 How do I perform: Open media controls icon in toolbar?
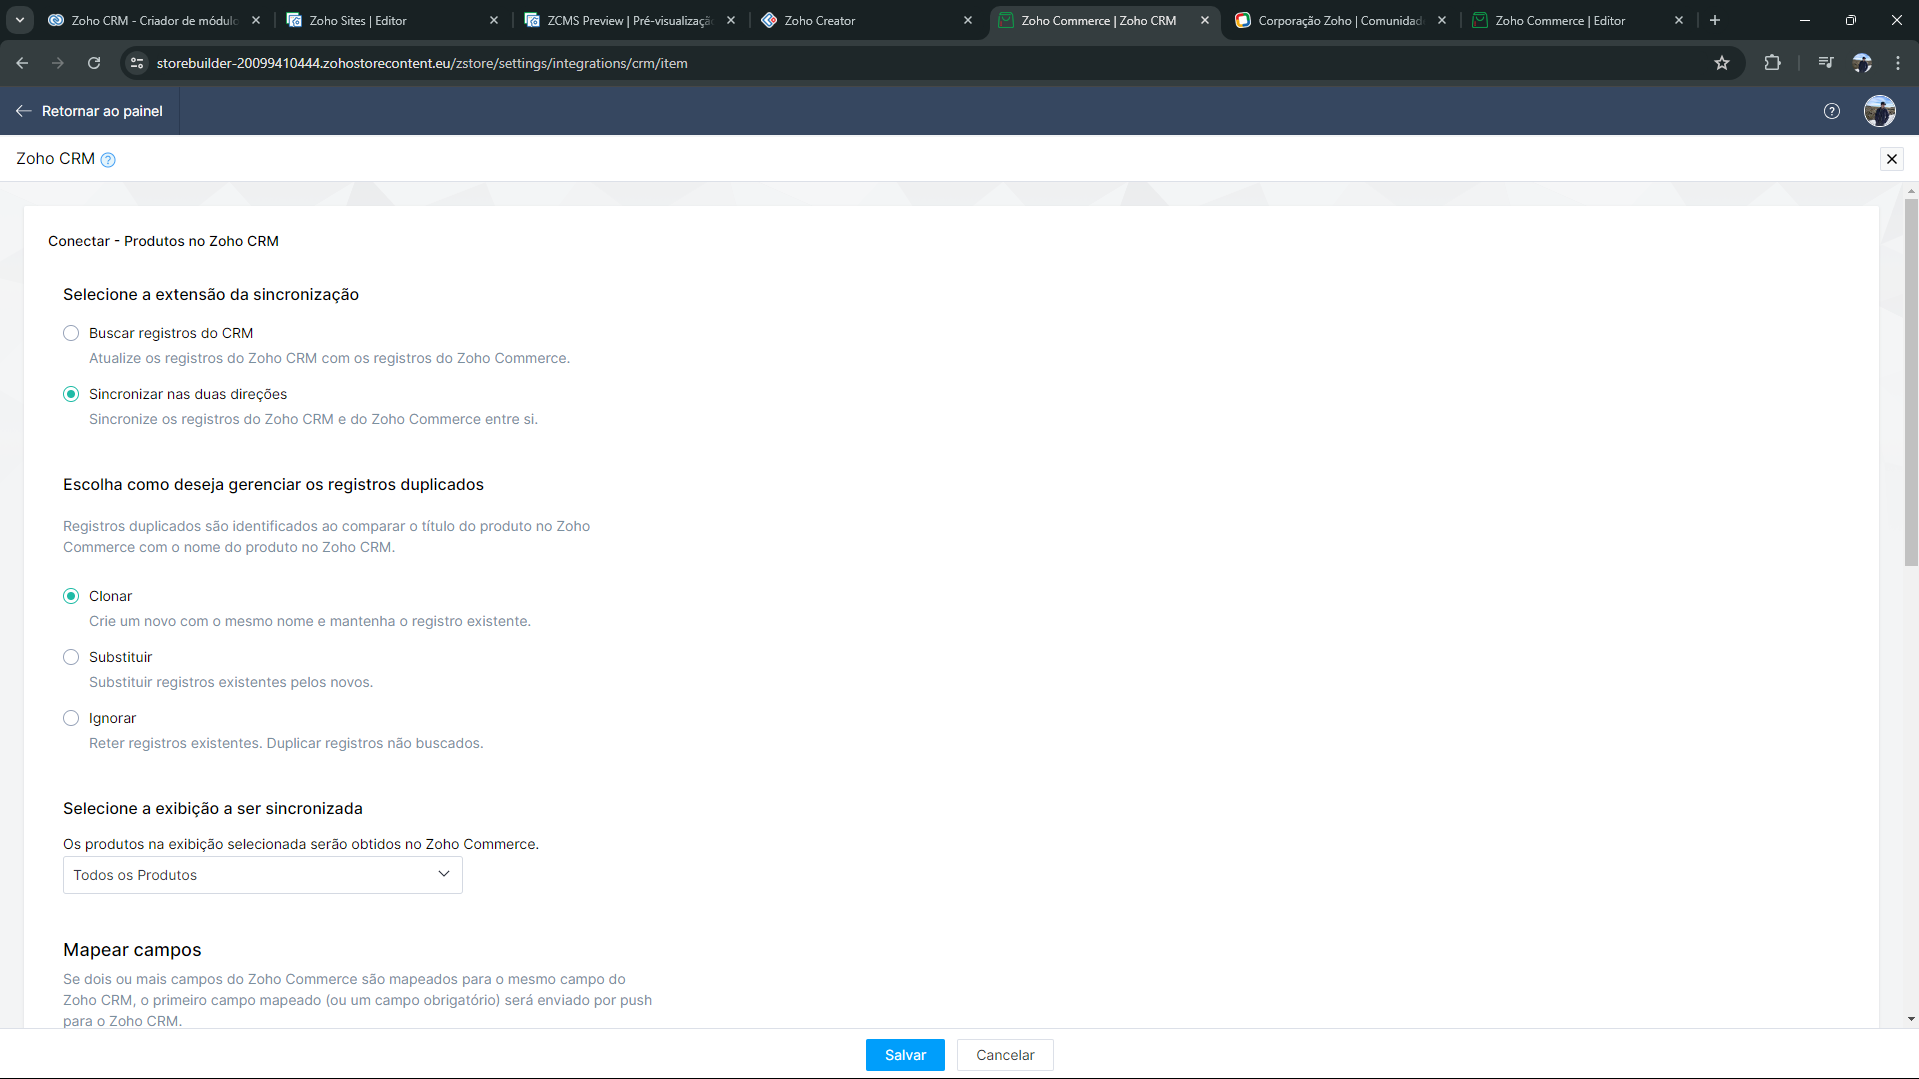pyautogui.click(x=1826, y=63)
